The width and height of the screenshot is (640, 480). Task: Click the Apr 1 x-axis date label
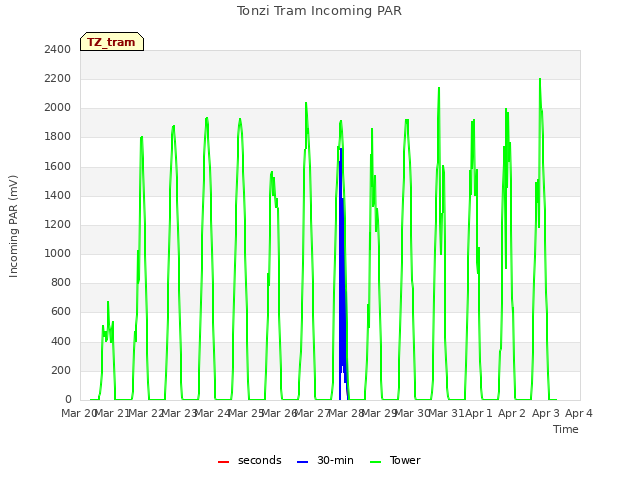coord(479,413)
